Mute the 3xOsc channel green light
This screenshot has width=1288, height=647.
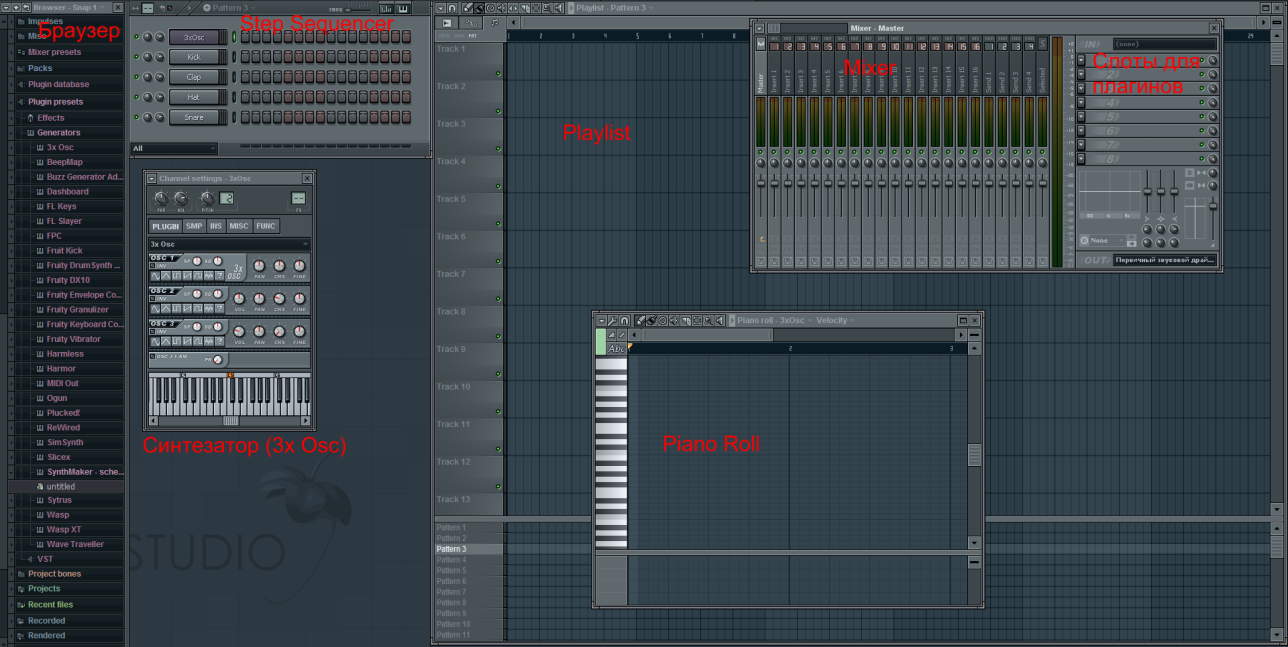[x=136, y=37]
